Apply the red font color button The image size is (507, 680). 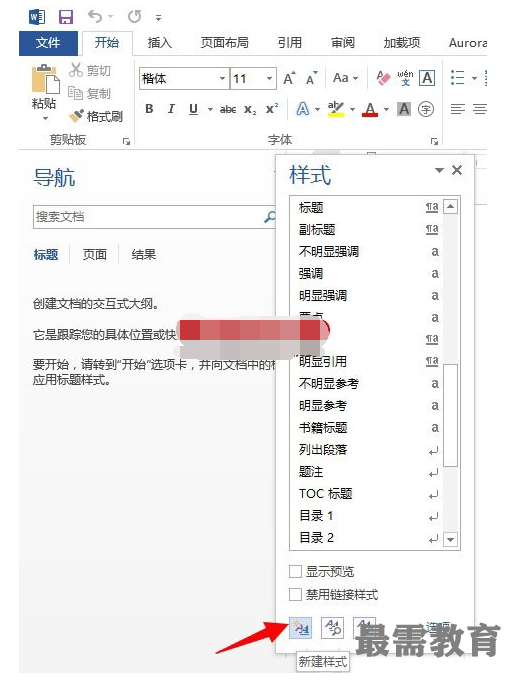pos(370,109)
